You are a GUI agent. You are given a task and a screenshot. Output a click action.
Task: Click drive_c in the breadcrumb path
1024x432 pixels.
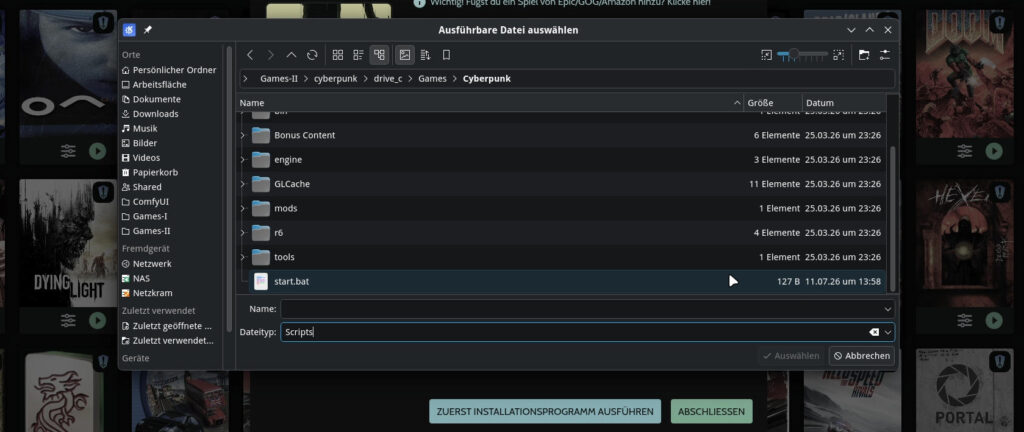(x=388, y=79)
